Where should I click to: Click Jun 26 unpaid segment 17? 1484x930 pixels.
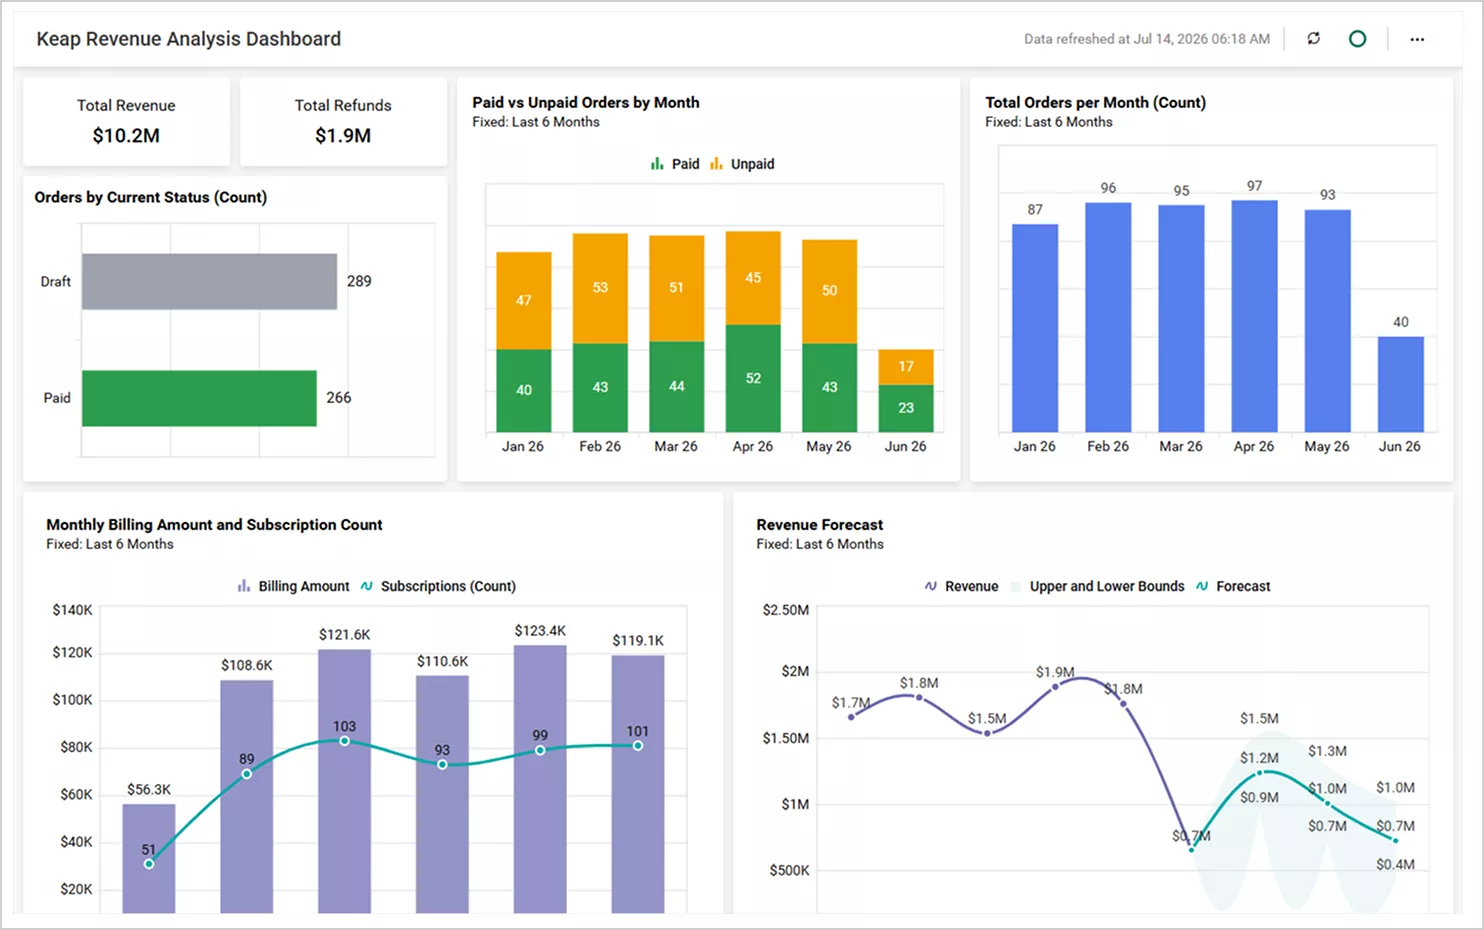pos(906,367)
